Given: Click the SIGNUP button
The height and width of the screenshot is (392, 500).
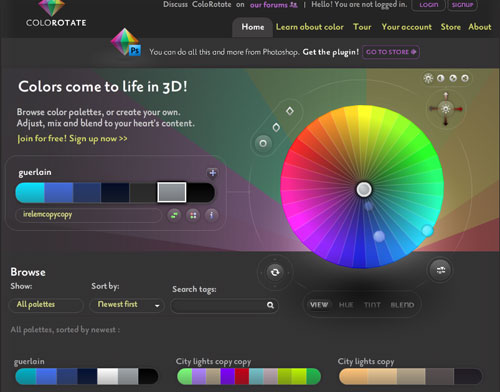Looking at the screenshot, I should coord(462,5).
